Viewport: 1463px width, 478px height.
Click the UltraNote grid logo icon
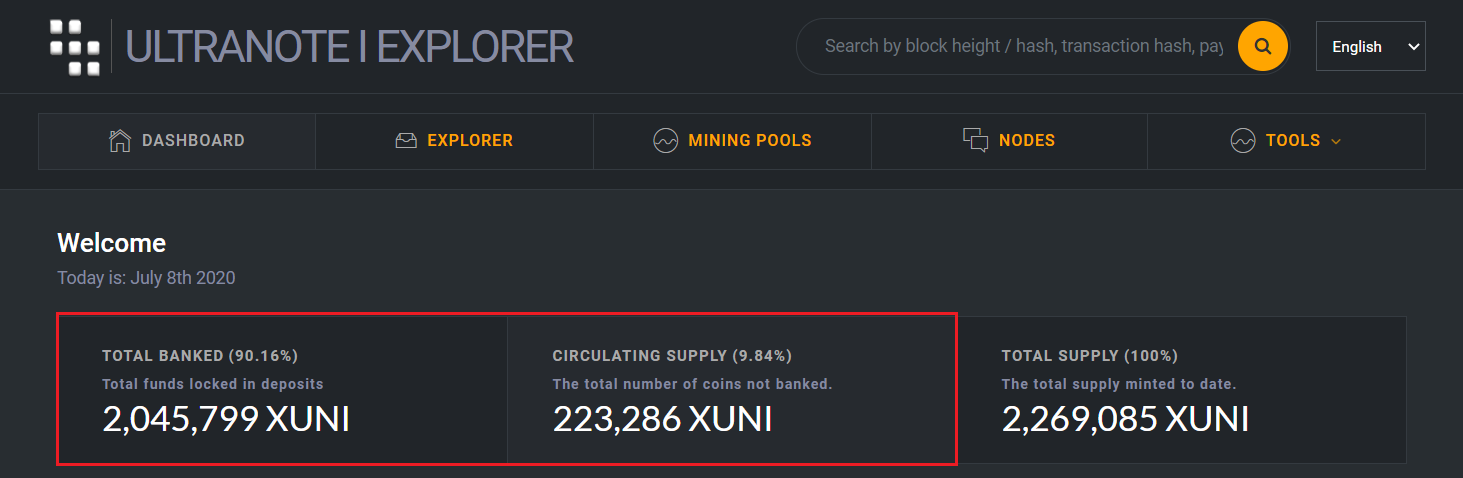(x=75, y=47)
